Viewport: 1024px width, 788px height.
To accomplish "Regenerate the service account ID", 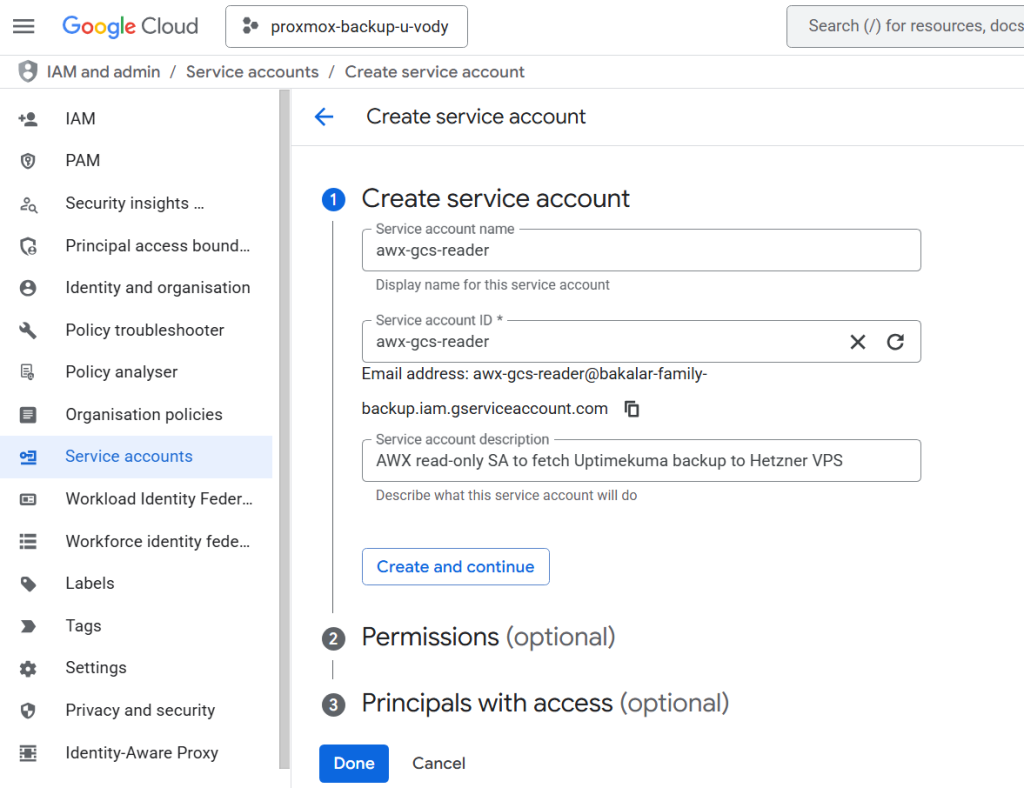I will pyautogui.click(x=895, y=341).
